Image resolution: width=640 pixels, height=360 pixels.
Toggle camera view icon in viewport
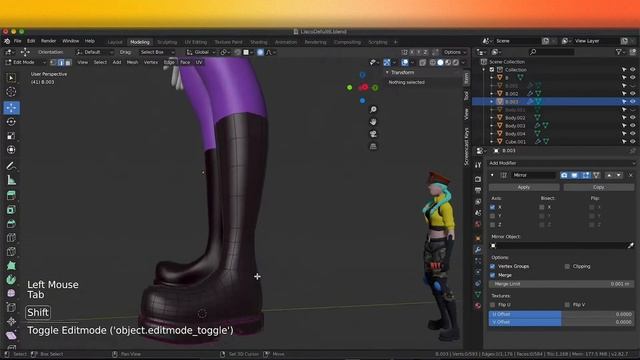click(373, 134)
